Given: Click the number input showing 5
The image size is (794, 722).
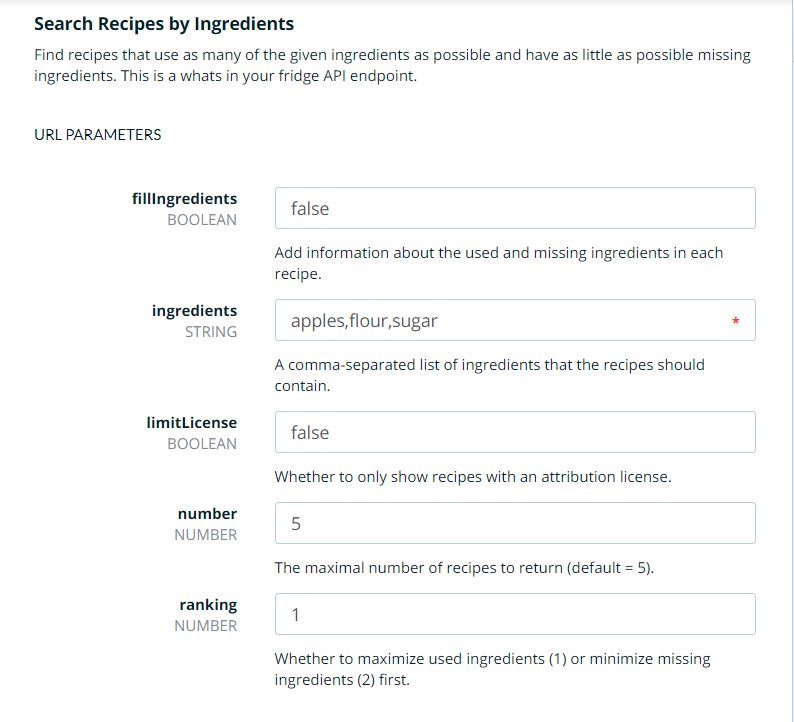Looking at the screenshot, I should pyautogui.click(x=515, y=523).
